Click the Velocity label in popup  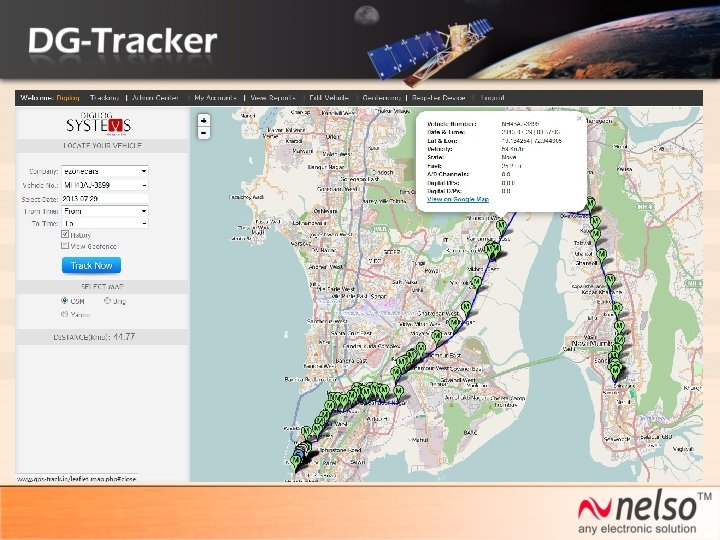pos(439,149)
